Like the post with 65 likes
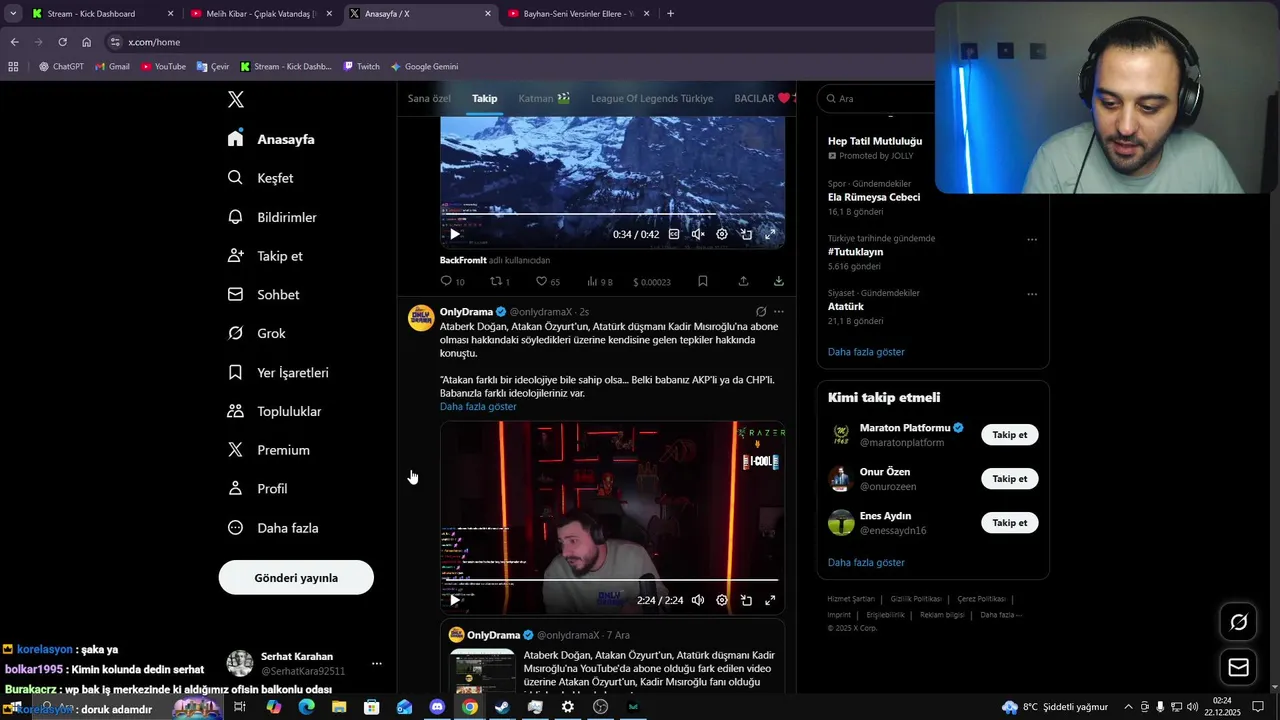The image size is (1280, 720). [x=547, y=282]
